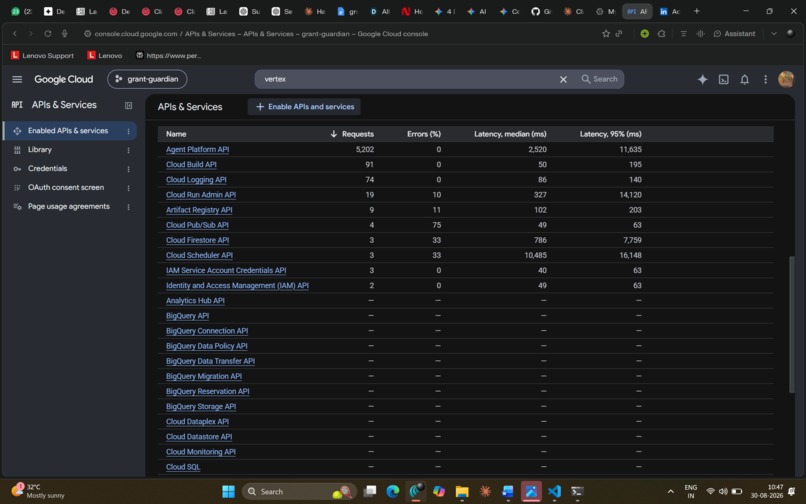Screen dimensions: 806x504
Task: Open the browser Assistant panel
Action: [734, 34]
